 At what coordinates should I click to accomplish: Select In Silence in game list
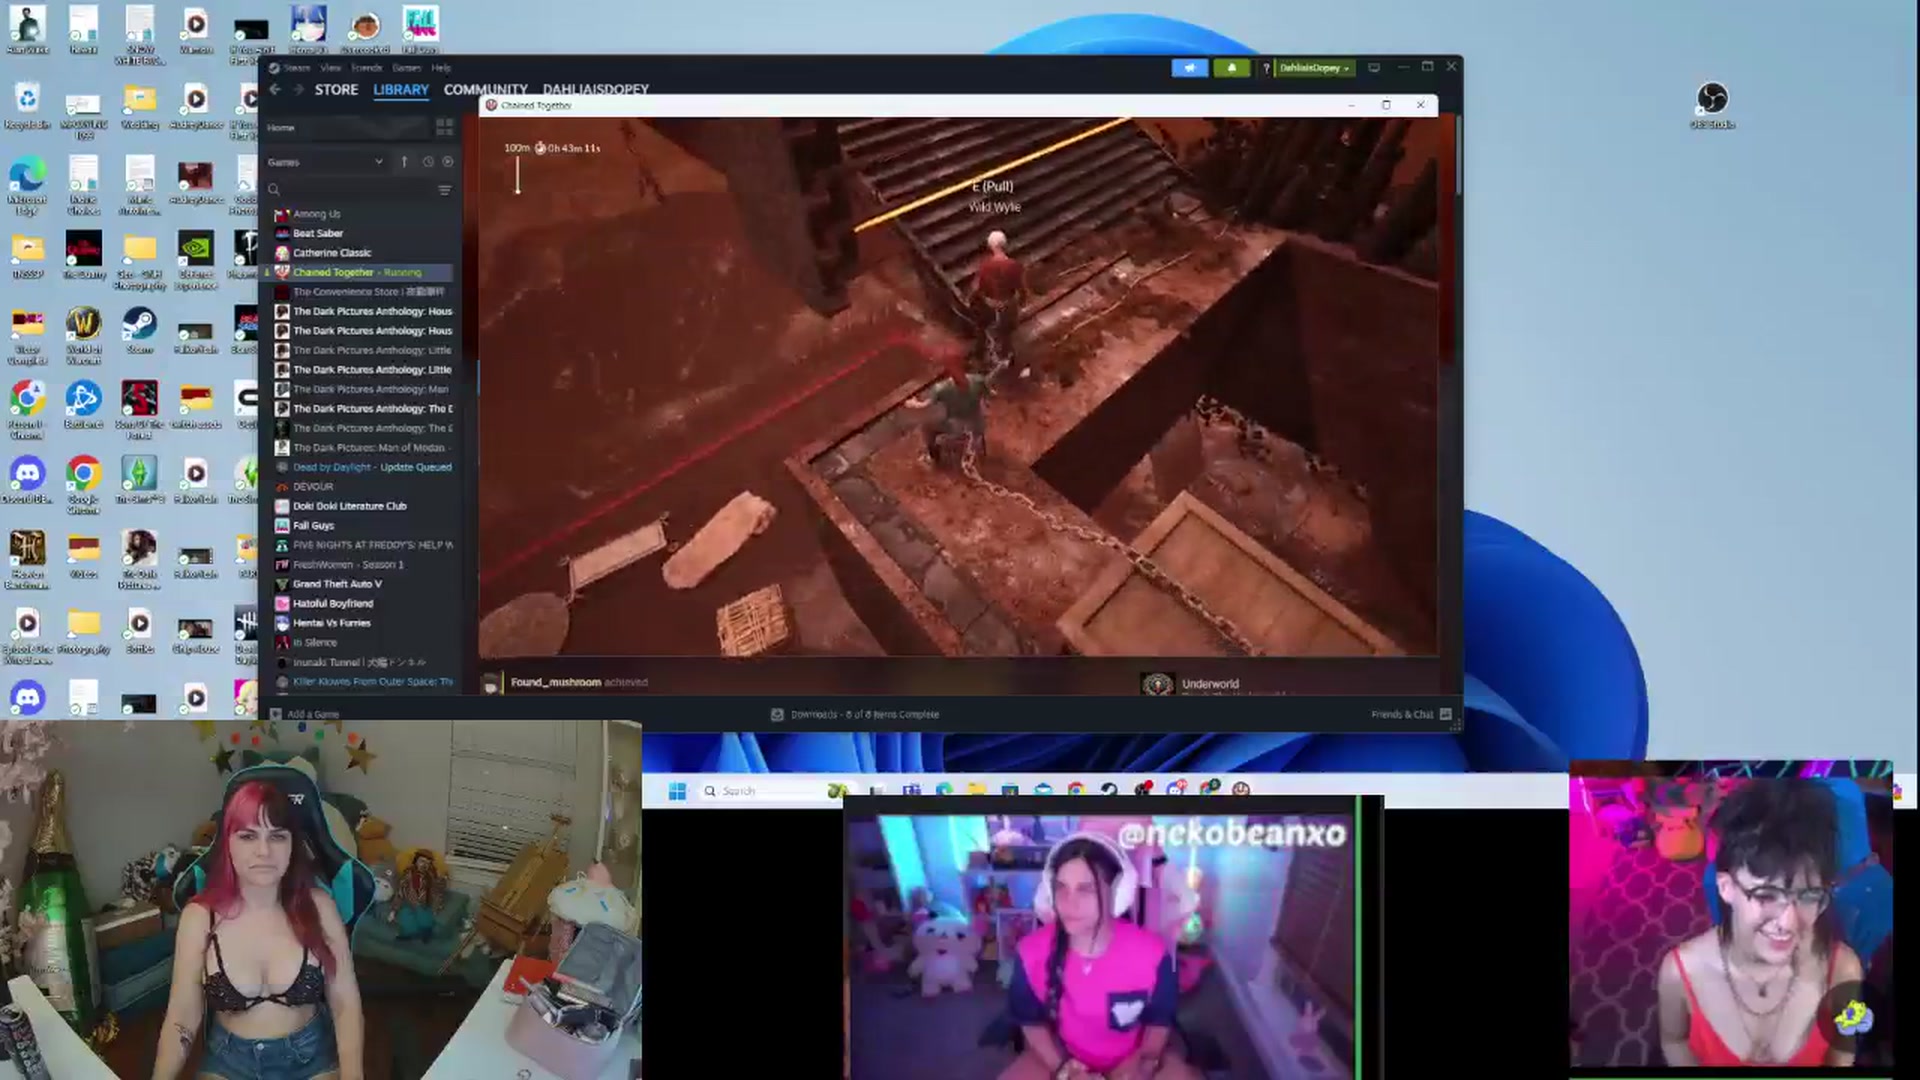[x=315, y=643]
